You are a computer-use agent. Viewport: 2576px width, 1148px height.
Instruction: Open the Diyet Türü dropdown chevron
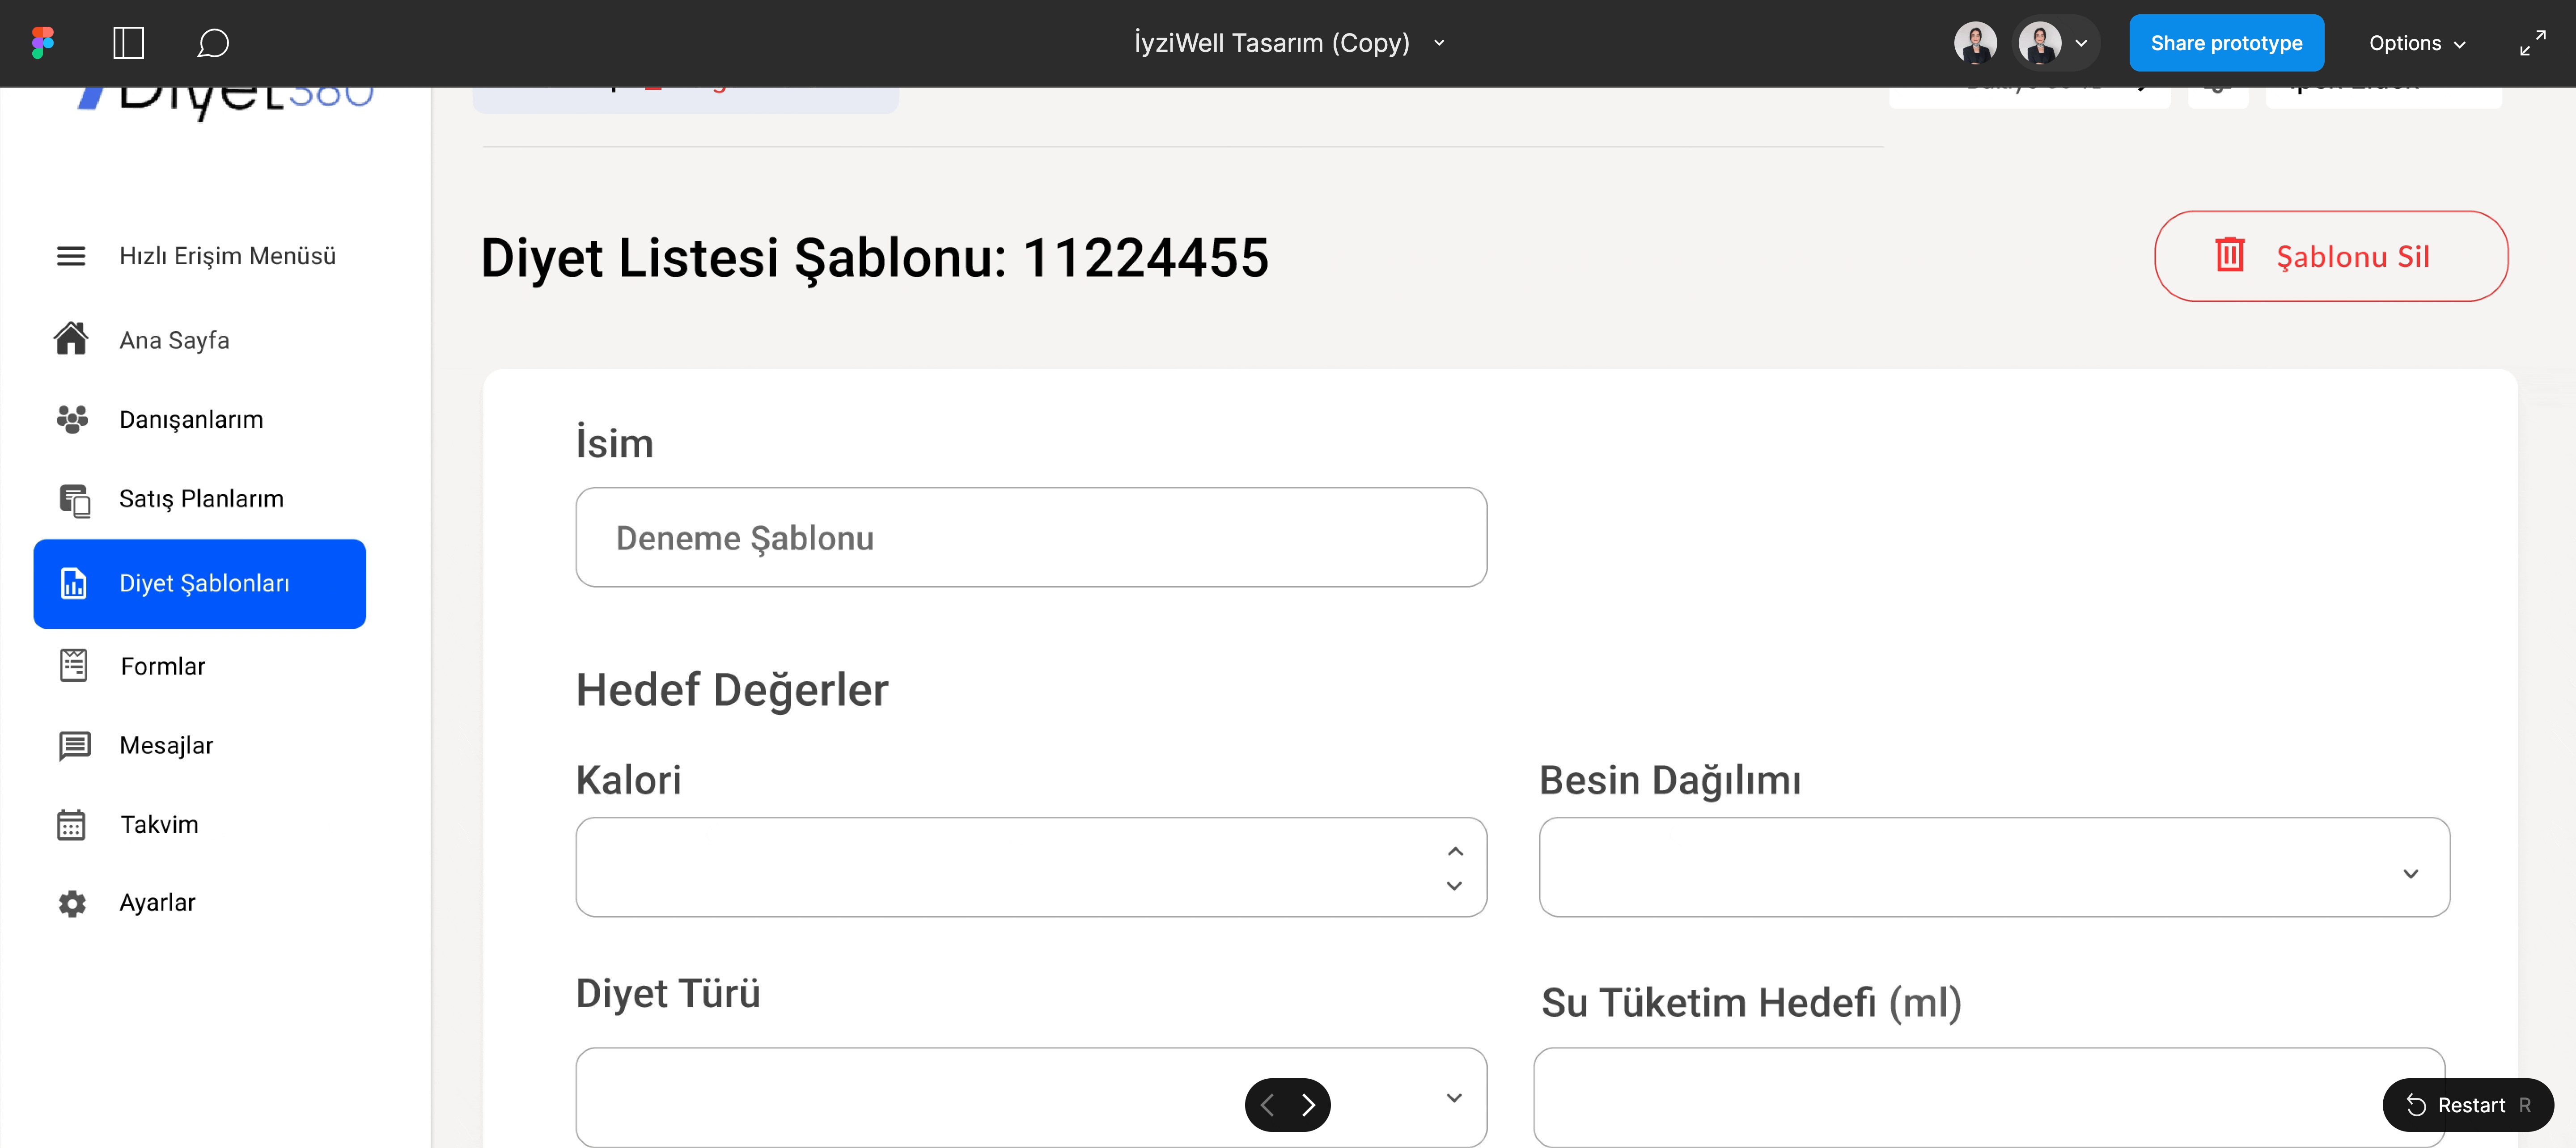[x=1455, y=1098]
